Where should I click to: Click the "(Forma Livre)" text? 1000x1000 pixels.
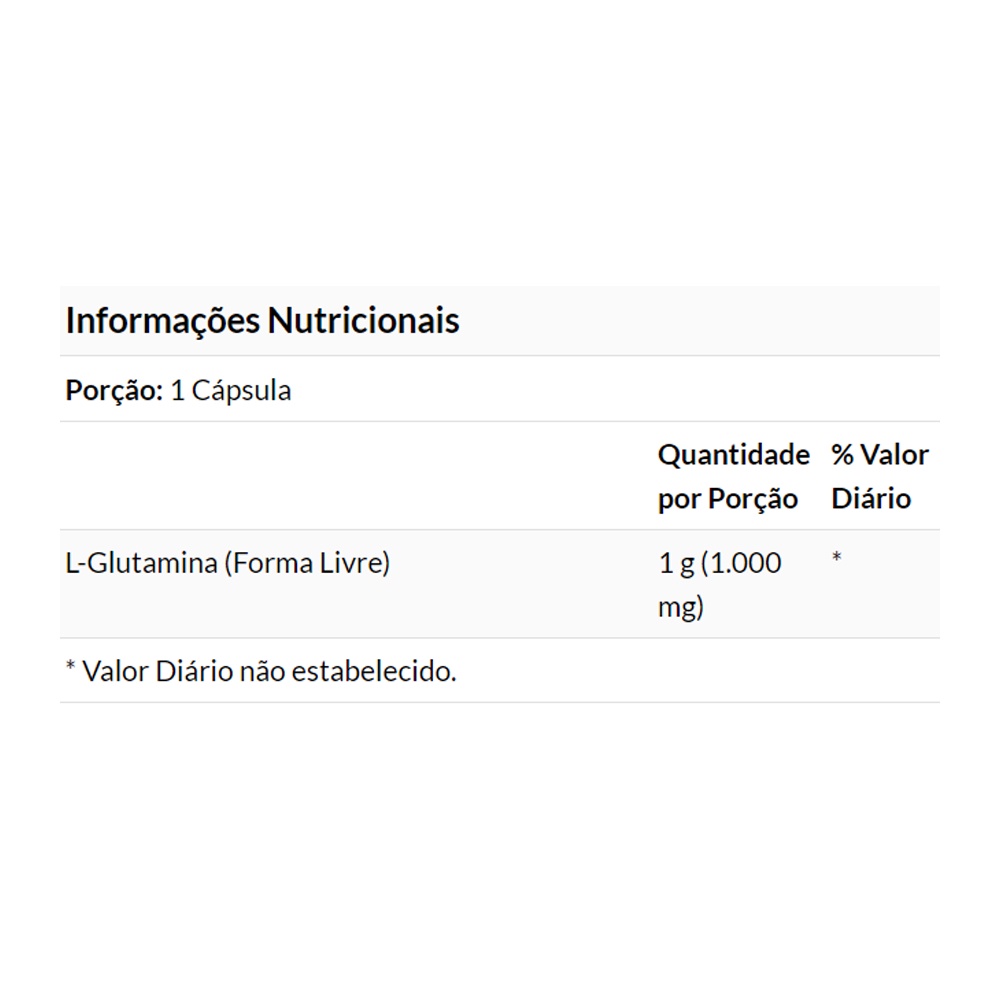[306, 563]
